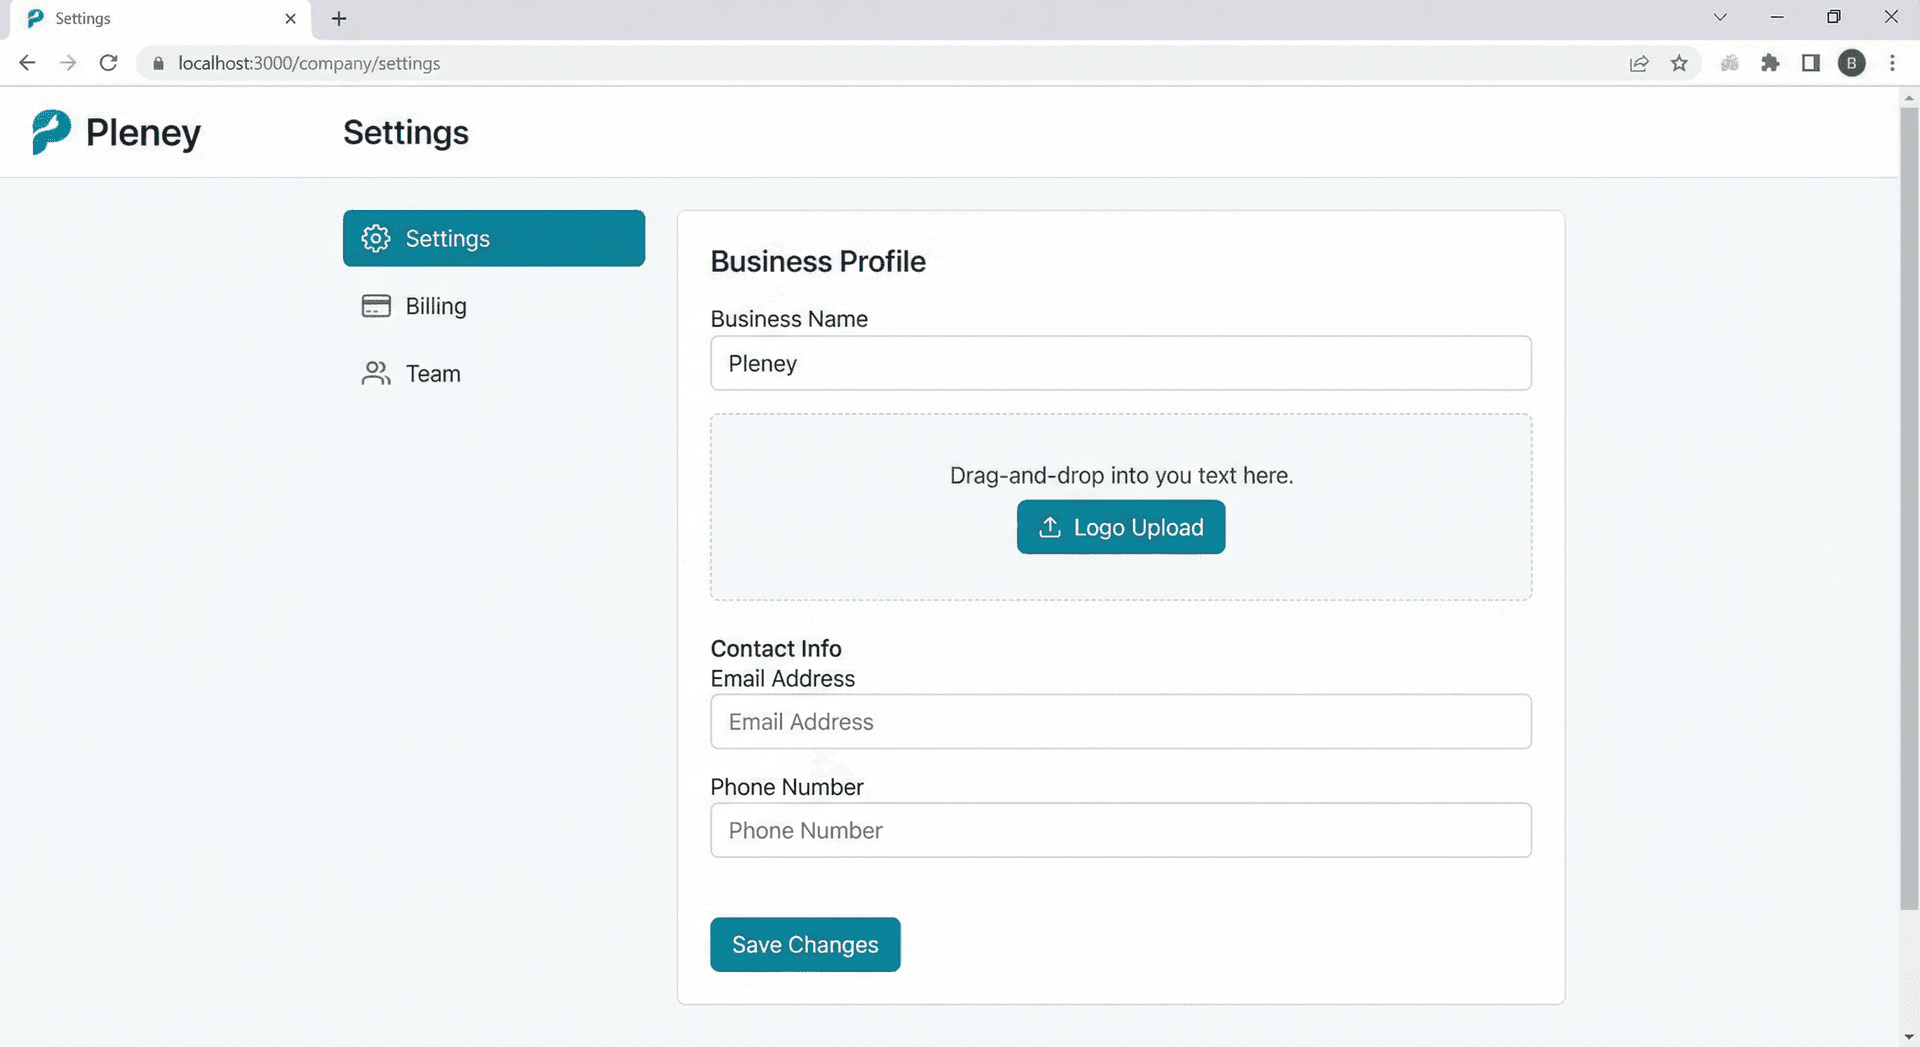This screenshot has width=1920, height=1047.
Task: Go back using the browser back arrow
Action: tap(27, 63)
